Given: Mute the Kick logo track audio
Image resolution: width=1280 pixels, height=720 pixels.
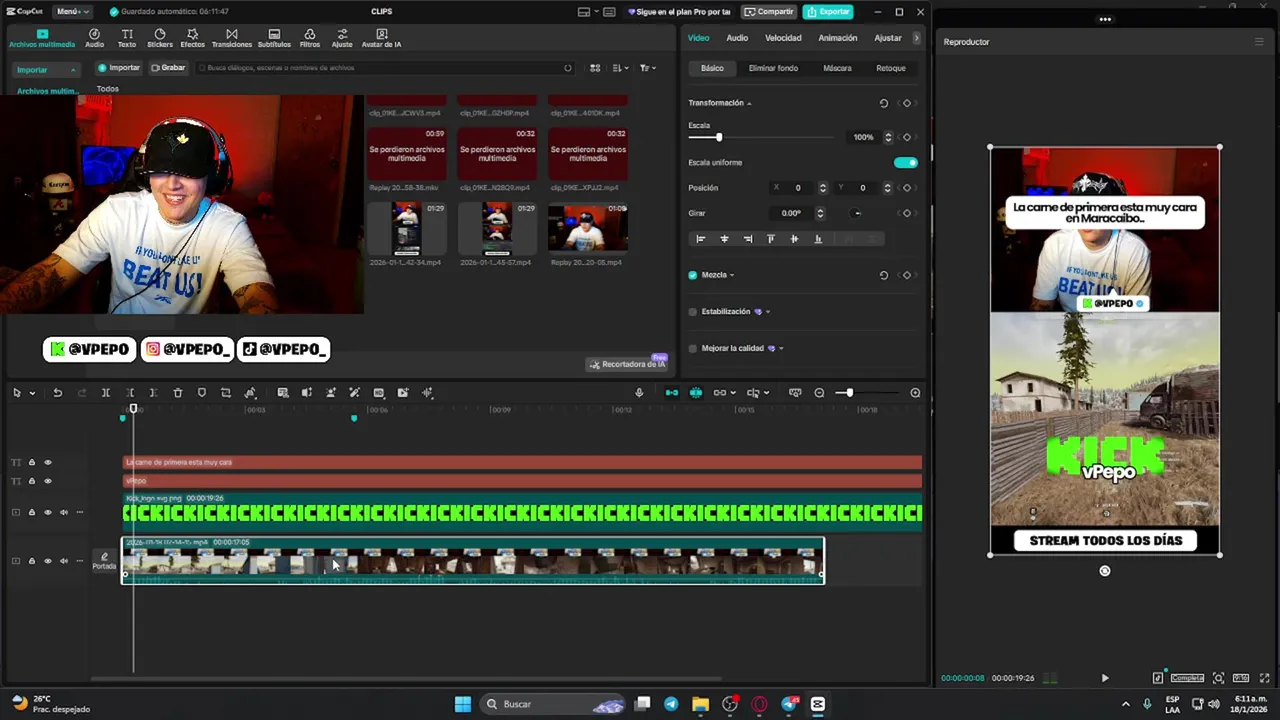Looking at the screenshot, I should pos(63,512).
